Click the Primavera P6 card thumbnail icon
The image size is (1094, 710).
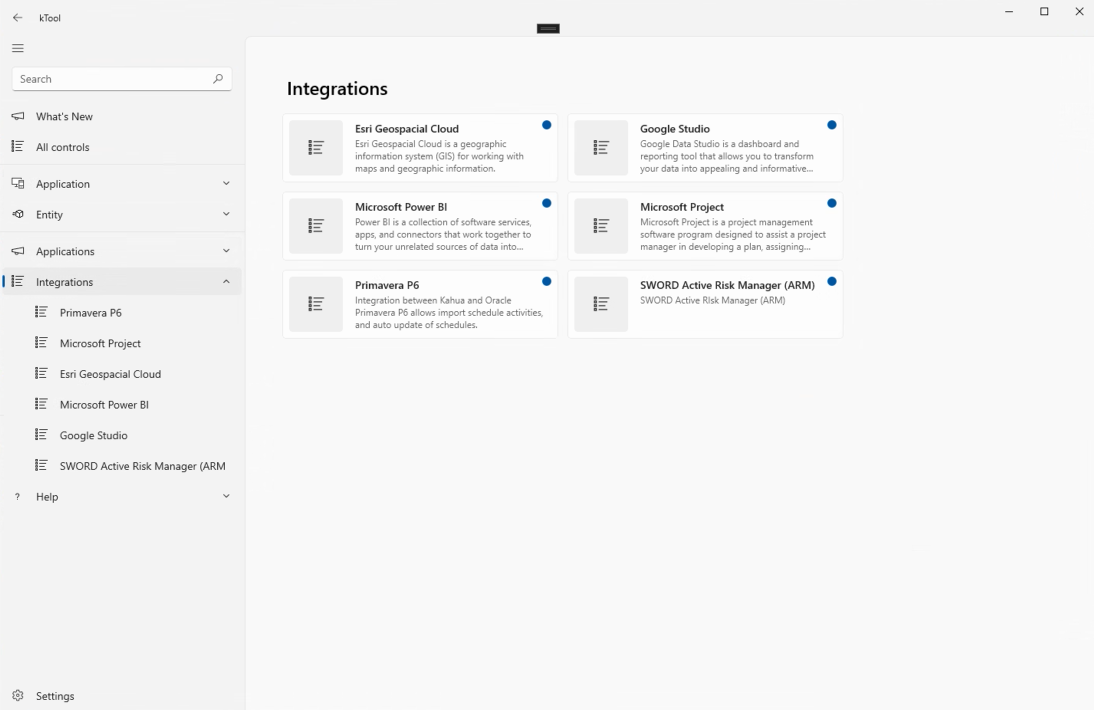pyautogui.click(x=316, y=304)
